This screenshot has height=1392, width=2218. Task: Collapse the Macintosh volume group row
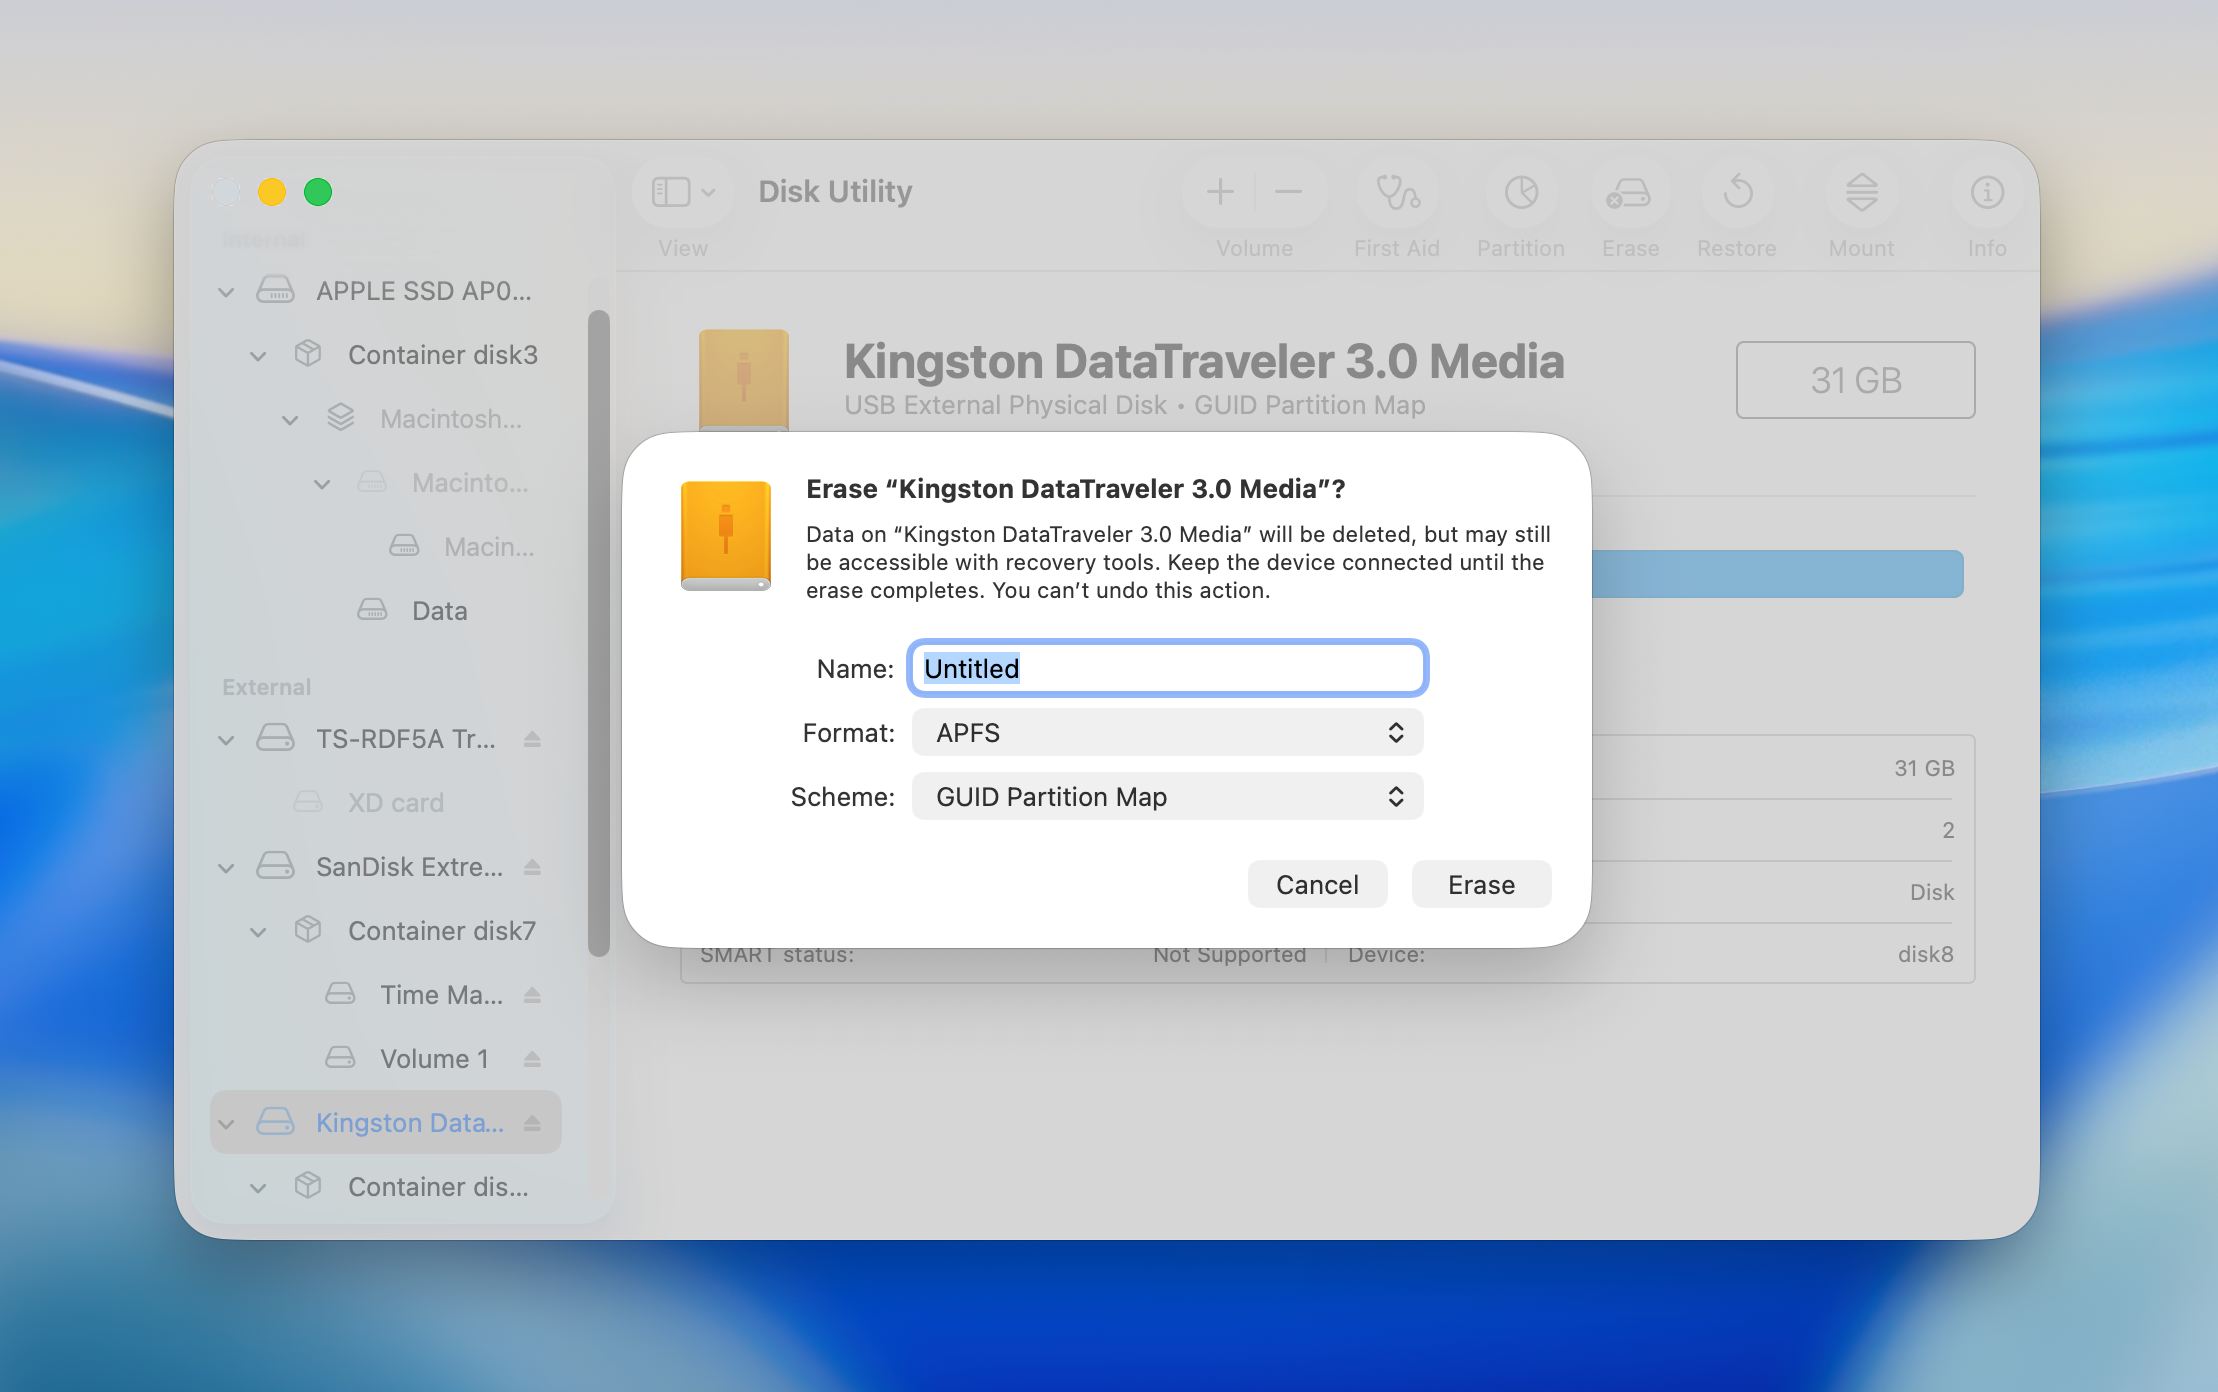(x=290, y=420)
